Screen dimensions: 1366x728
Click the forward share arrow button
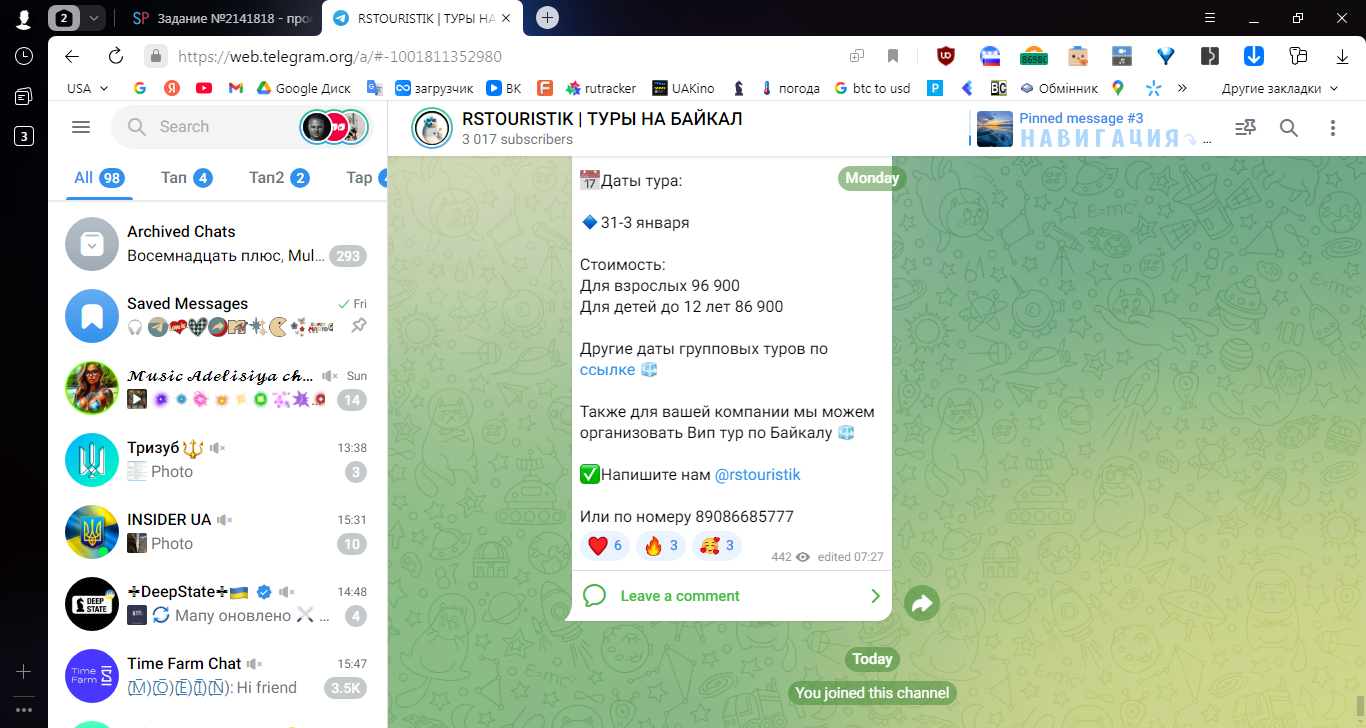click(922, 603)
